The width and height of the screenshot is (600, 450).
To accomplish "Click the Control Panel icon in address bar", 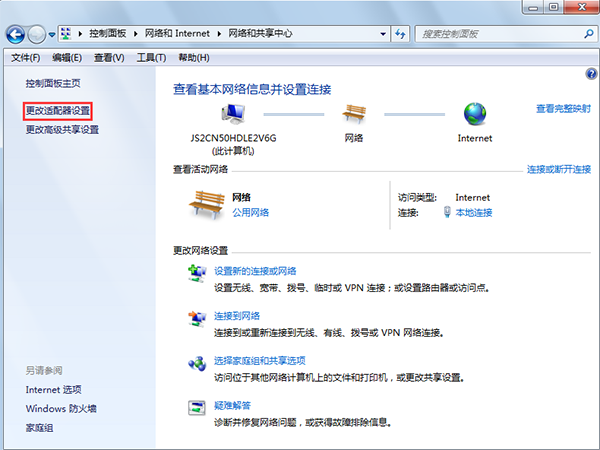I will [66, 34].
